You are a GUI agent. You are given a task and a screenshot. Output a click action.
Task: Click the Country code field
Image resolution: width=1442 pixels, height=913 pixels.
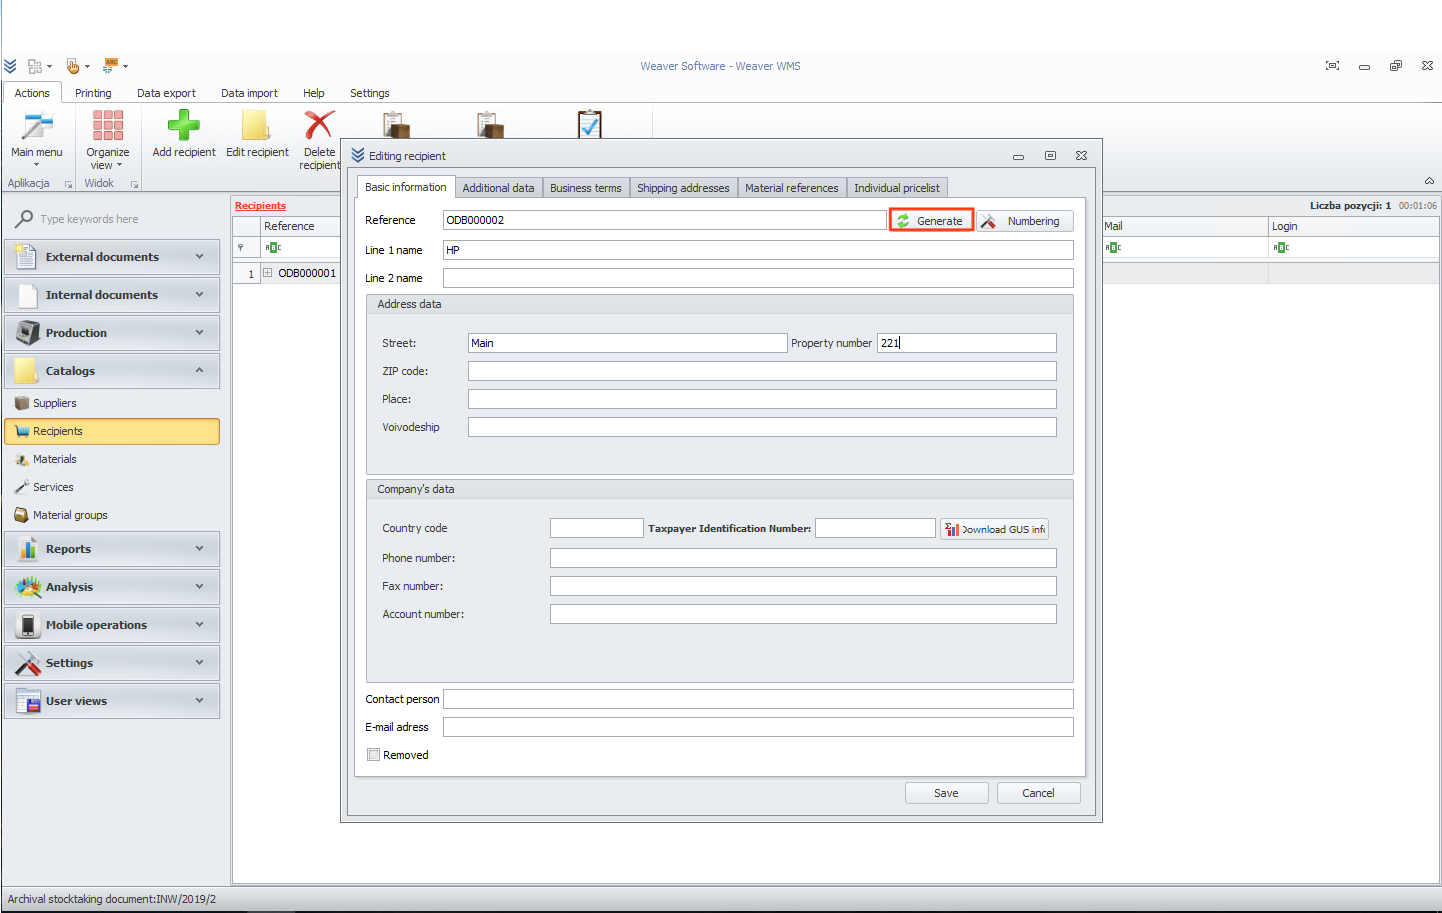[x=596, y=528]
